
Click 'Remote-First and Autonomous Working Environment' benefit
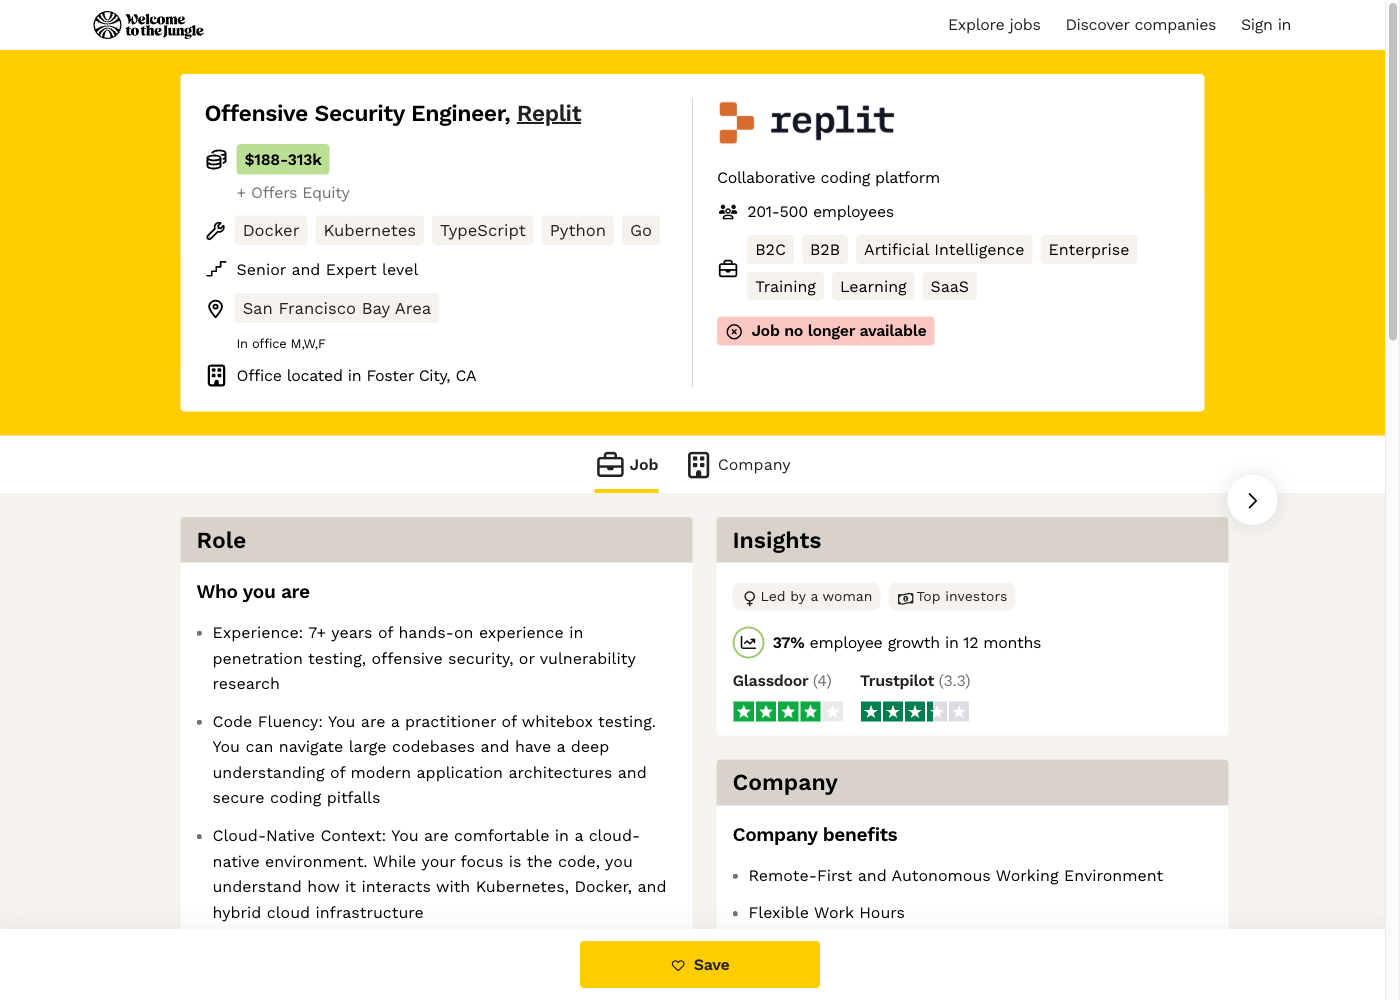point(956,876)
